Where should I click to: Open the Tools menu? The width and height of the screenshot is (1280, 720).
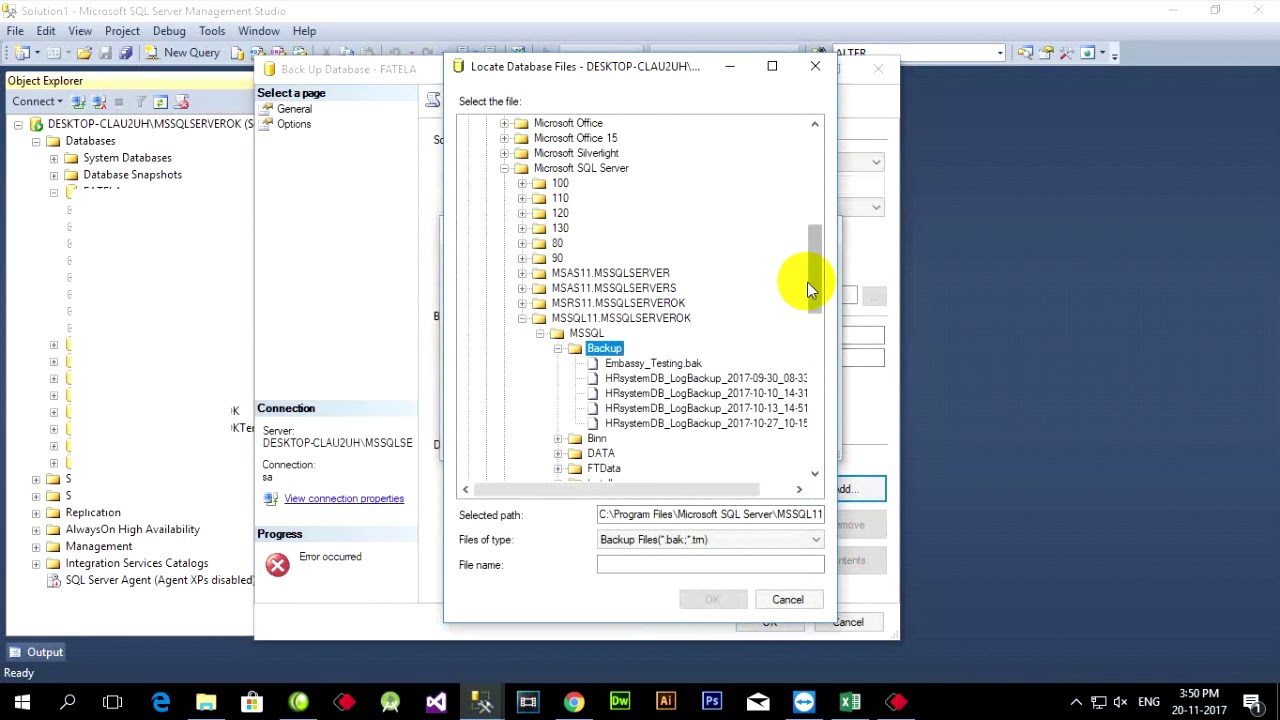[212, 31]
